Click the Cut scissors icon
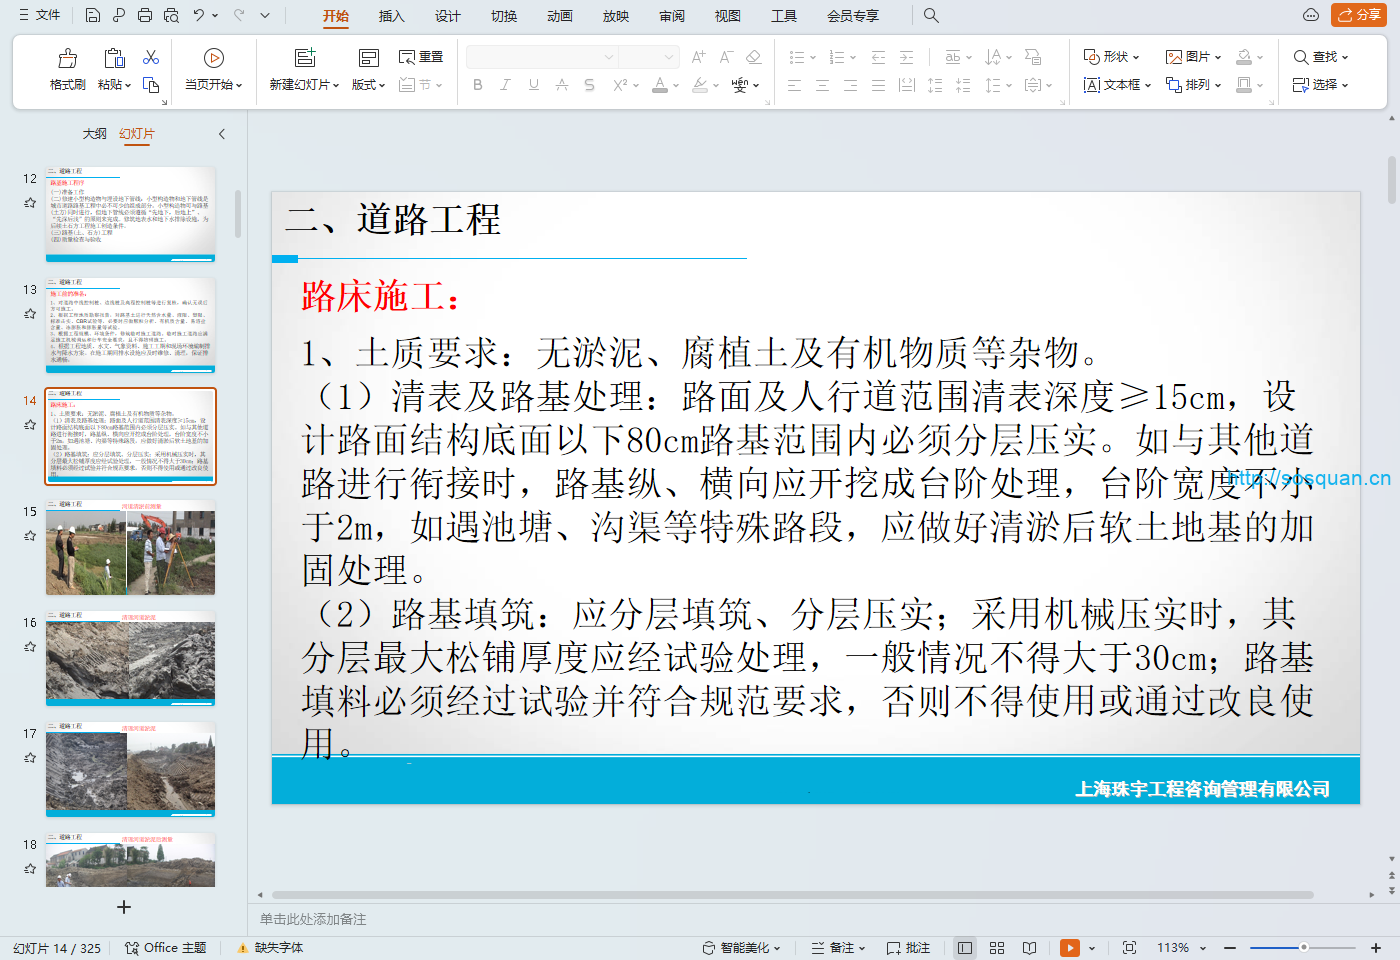This screenshot has height=960, width=1400. tap(151, 58)
